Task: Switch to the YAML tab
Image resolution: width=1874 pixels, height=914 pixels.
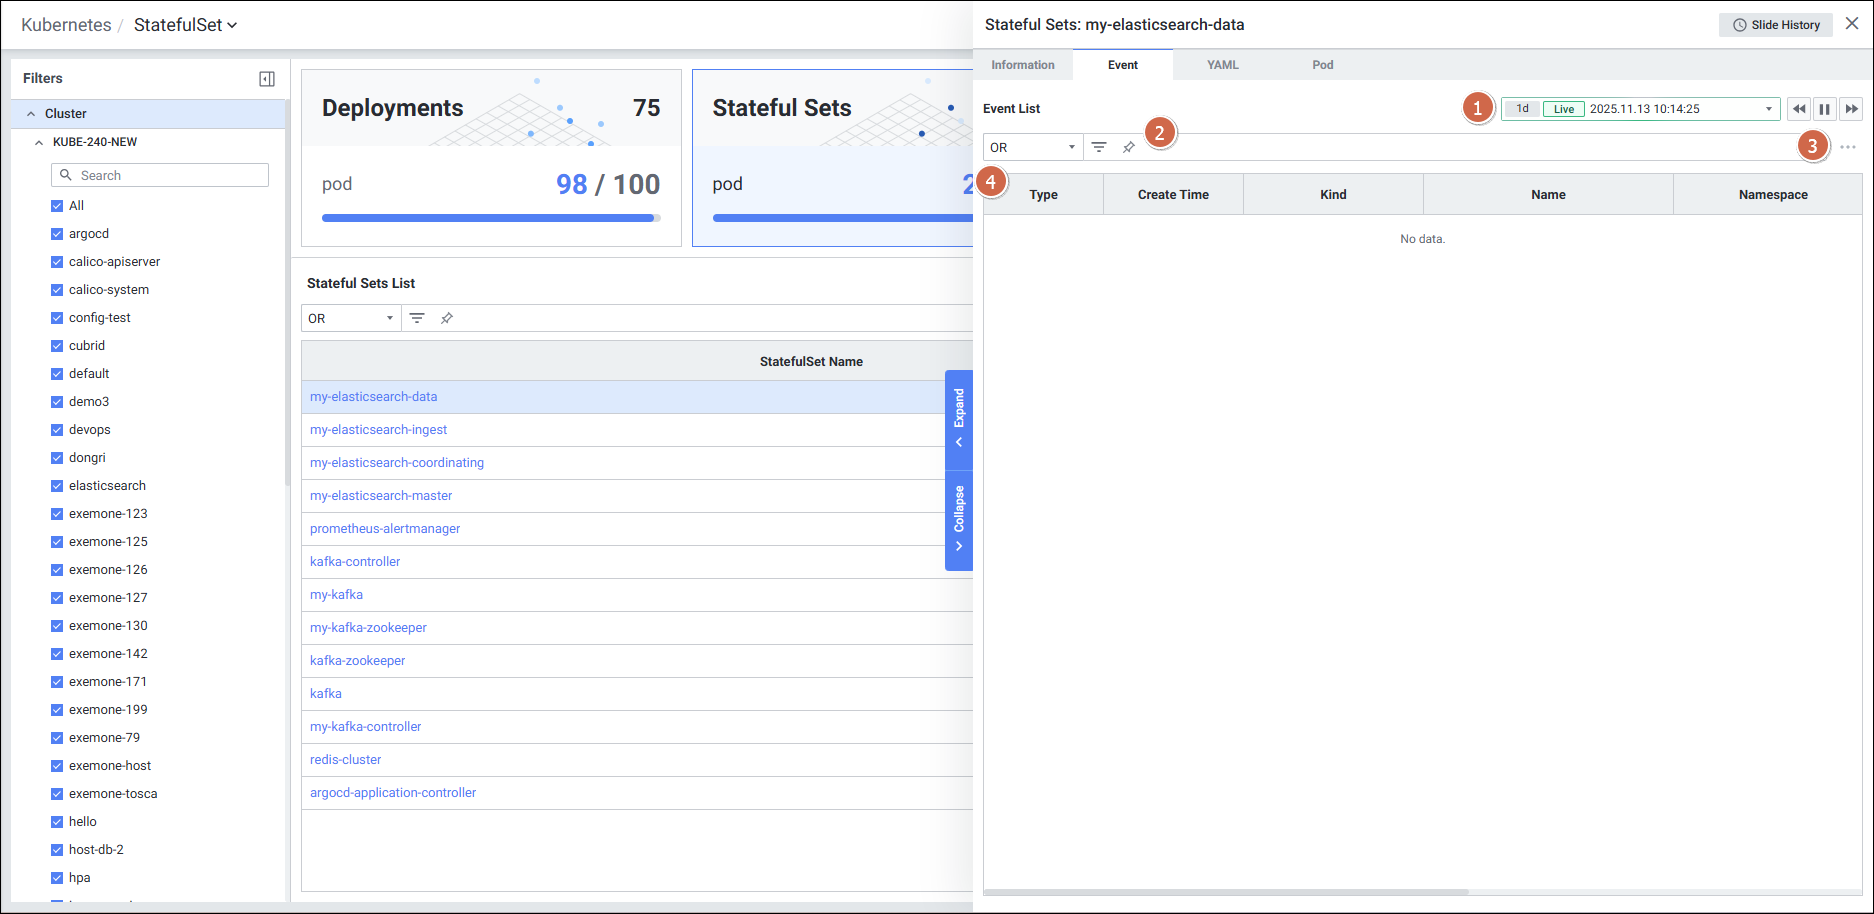Action: click(x=1222, y=65)
